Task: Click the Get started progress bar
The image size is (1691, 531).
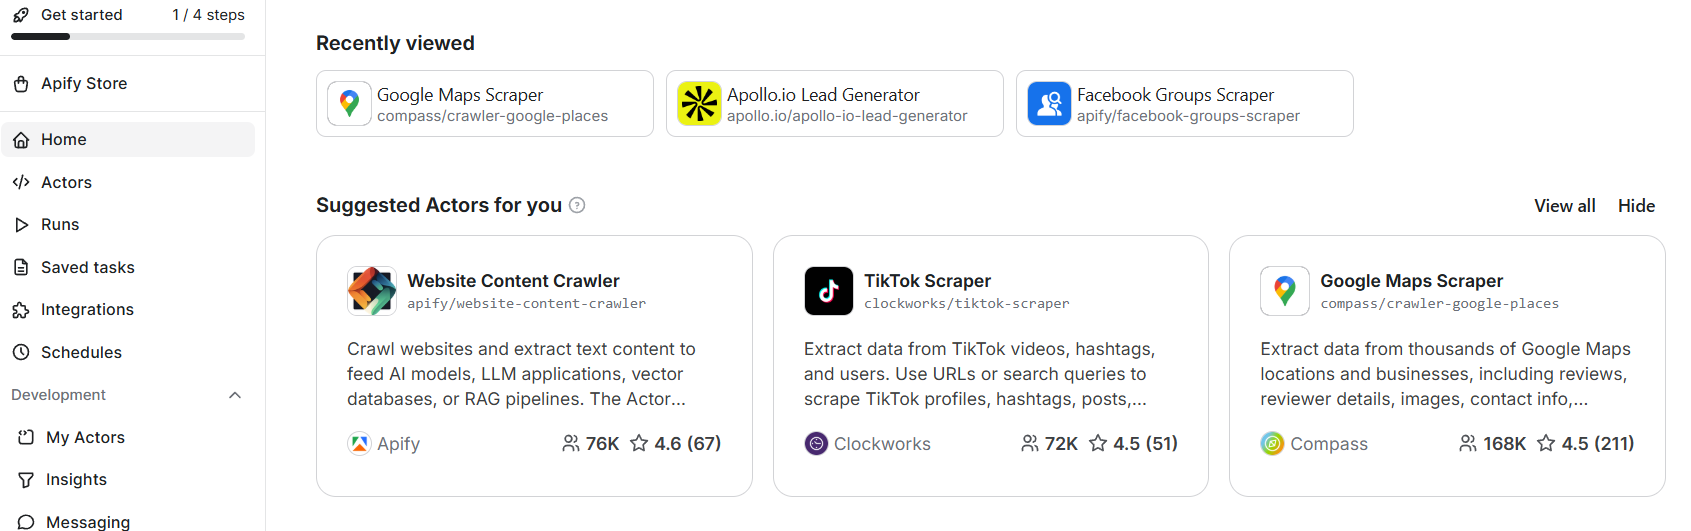Action: click(128, 37)
